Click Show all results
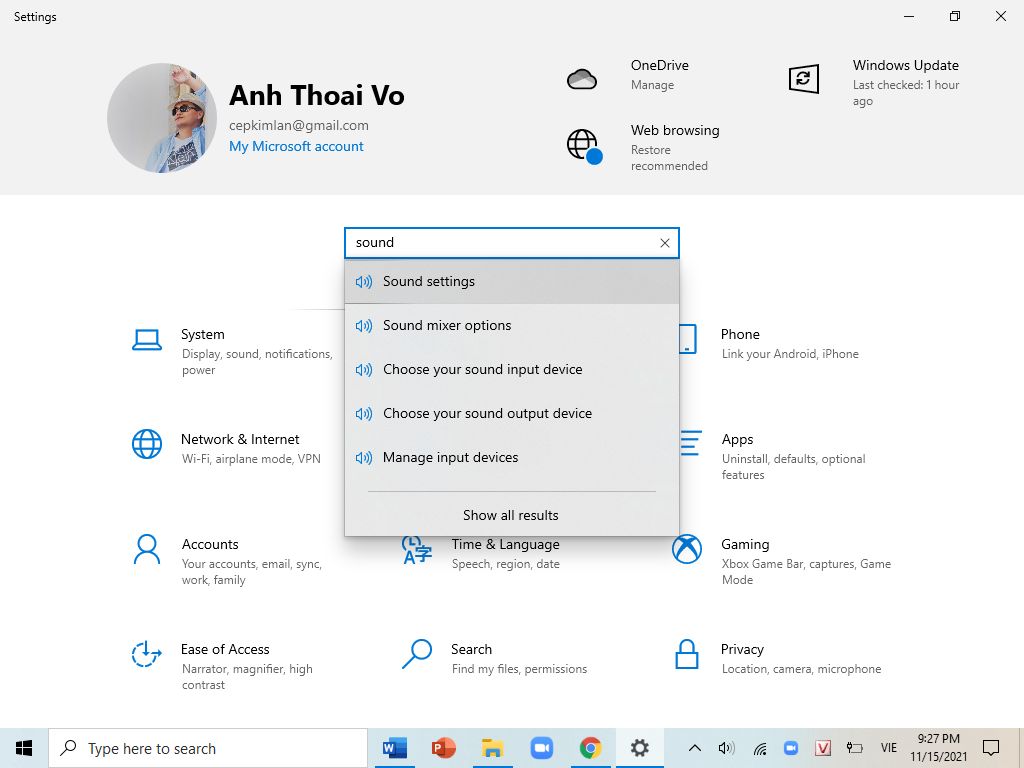This screenshot has width=1024, height=768. 511,515
